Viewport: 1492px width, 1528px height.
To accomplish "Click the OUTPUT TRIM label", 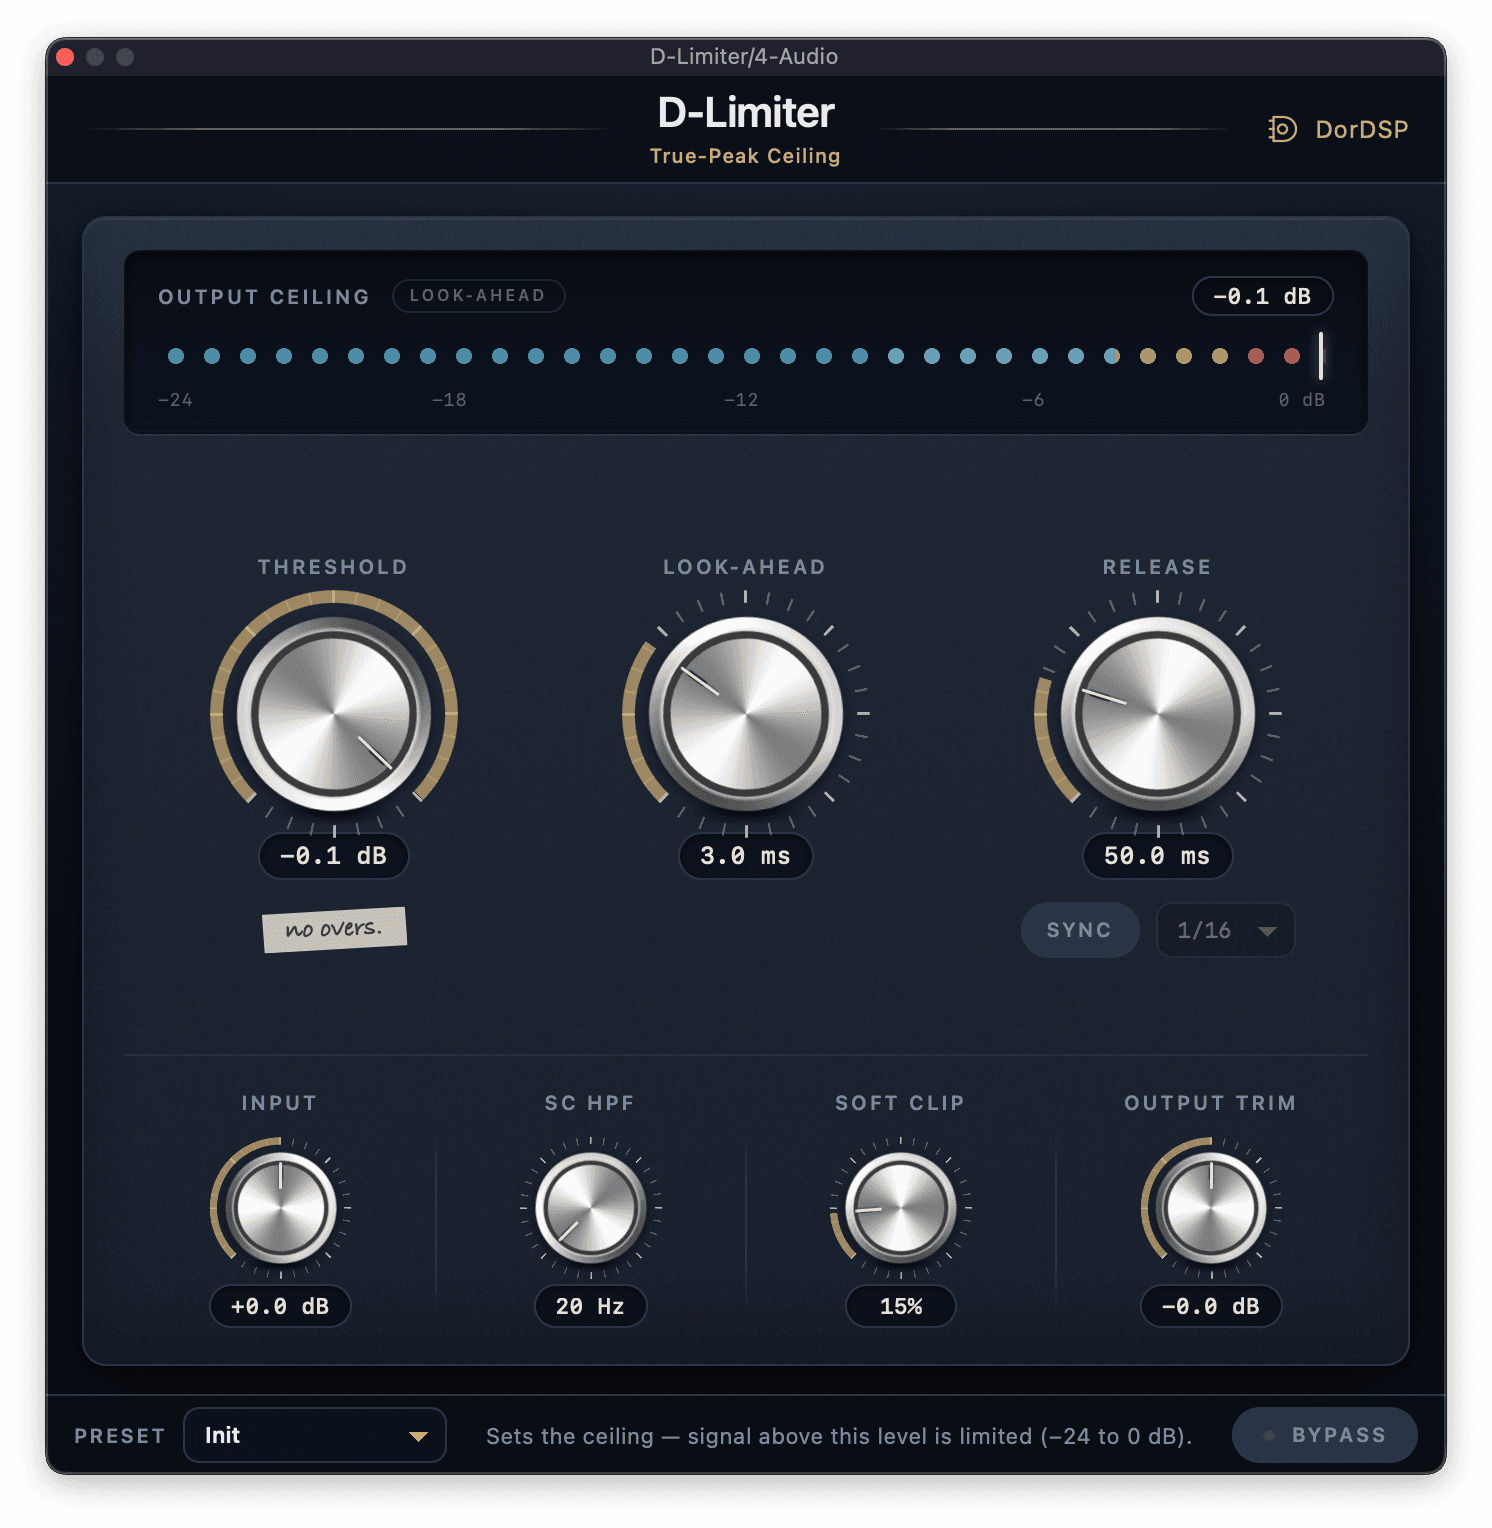I will [1210, 1103].
